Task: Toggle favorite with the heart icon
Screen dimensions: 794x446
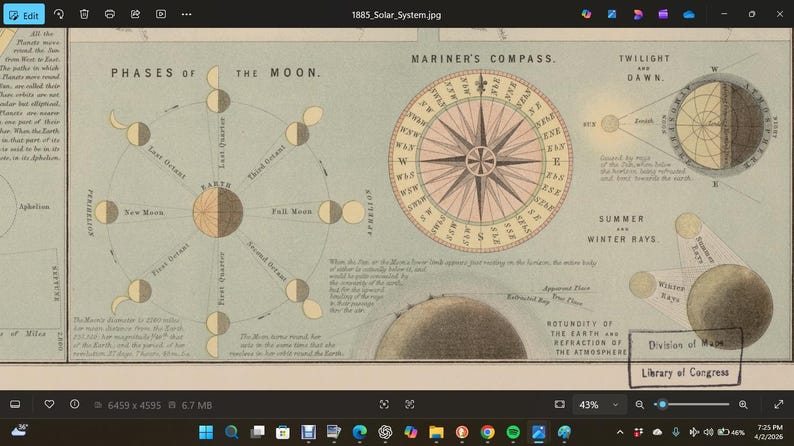Action: [x=49, y=404]
